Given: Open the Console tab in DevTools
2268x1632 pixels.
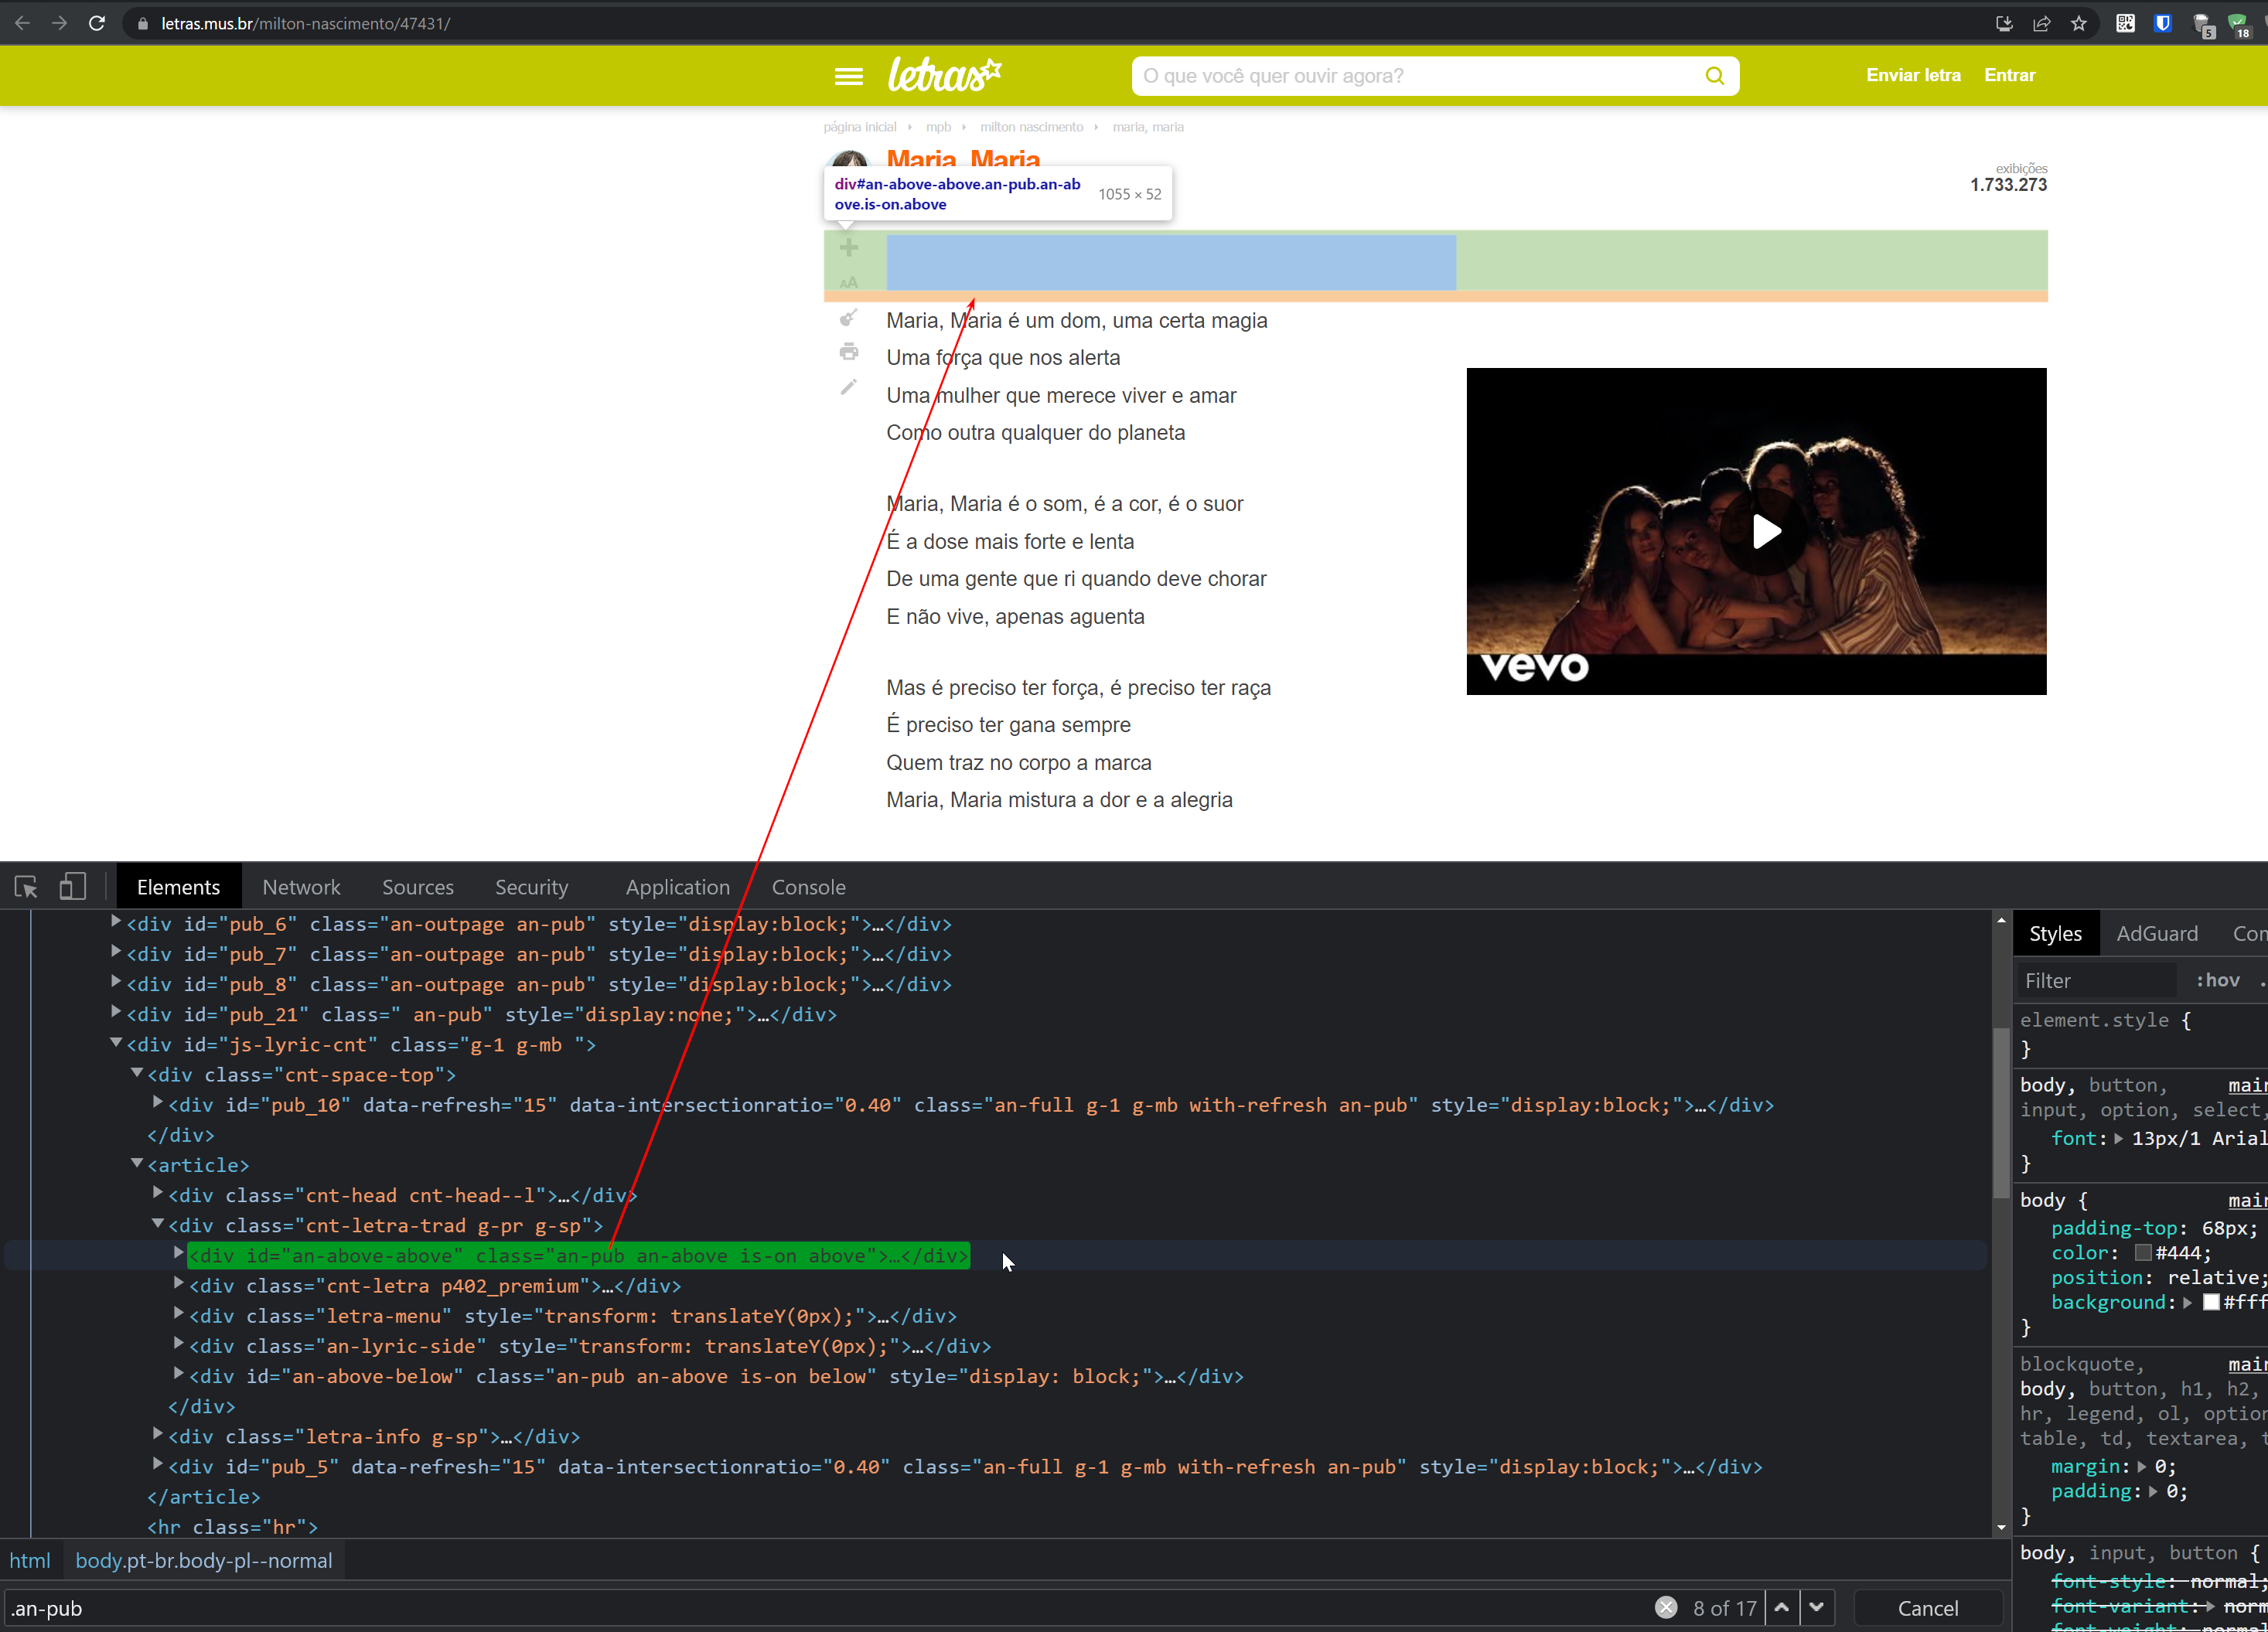Looking at the screenshot, I should pos(808,887).
